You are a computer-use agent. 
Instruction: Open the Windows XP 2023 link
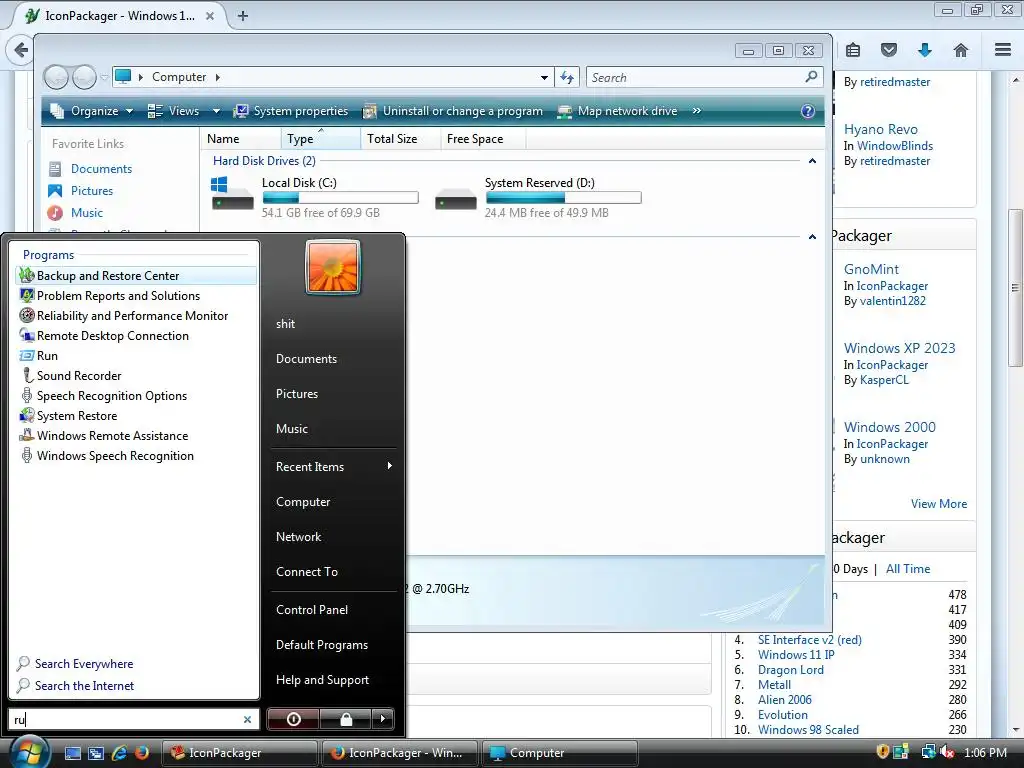(x=899, y=348)
